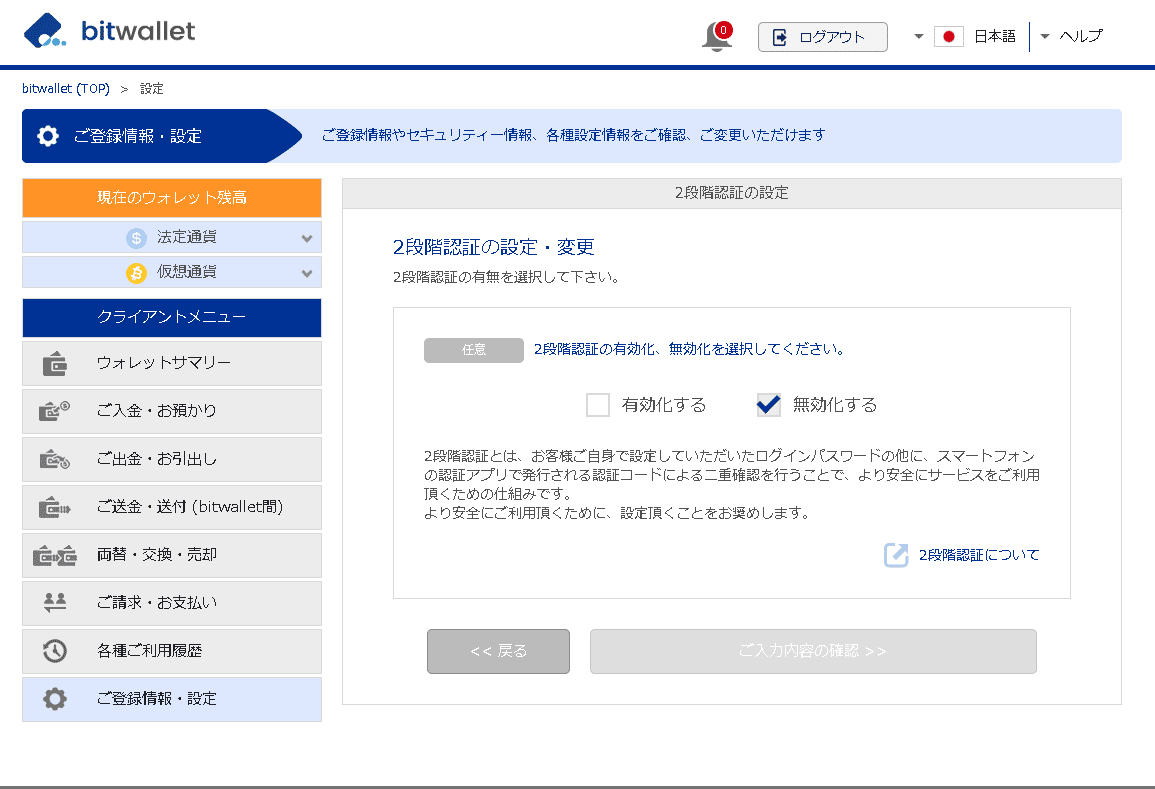This screenshot has height=789, width=1155.
Task: Click the dollar icon for 法定通貨
Action: click(x=136, y=238)
